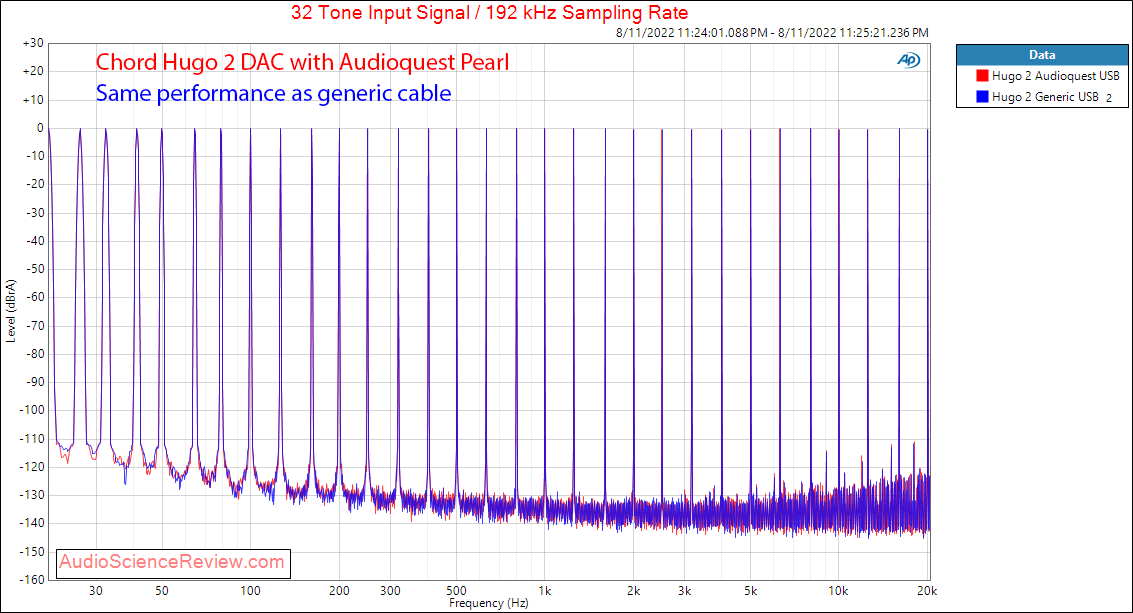Click the "+20" level axis label
This screenshot has width=1133, height=613.
(x=33, y=72)
